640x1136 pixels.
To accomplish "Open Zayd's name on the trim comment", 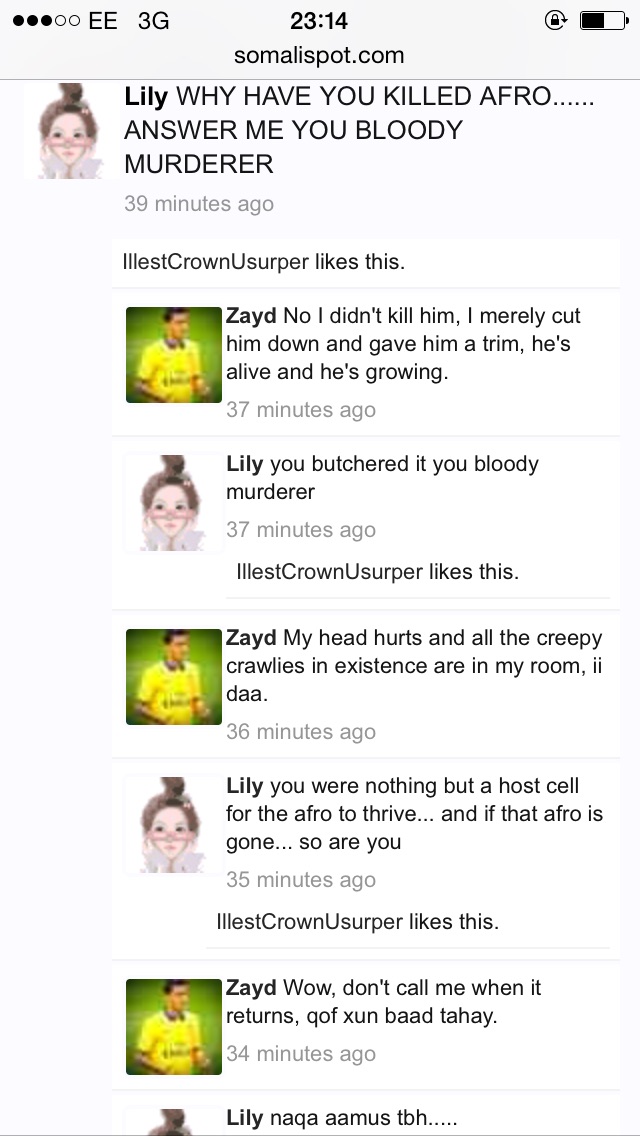I will tap(251, 316).
